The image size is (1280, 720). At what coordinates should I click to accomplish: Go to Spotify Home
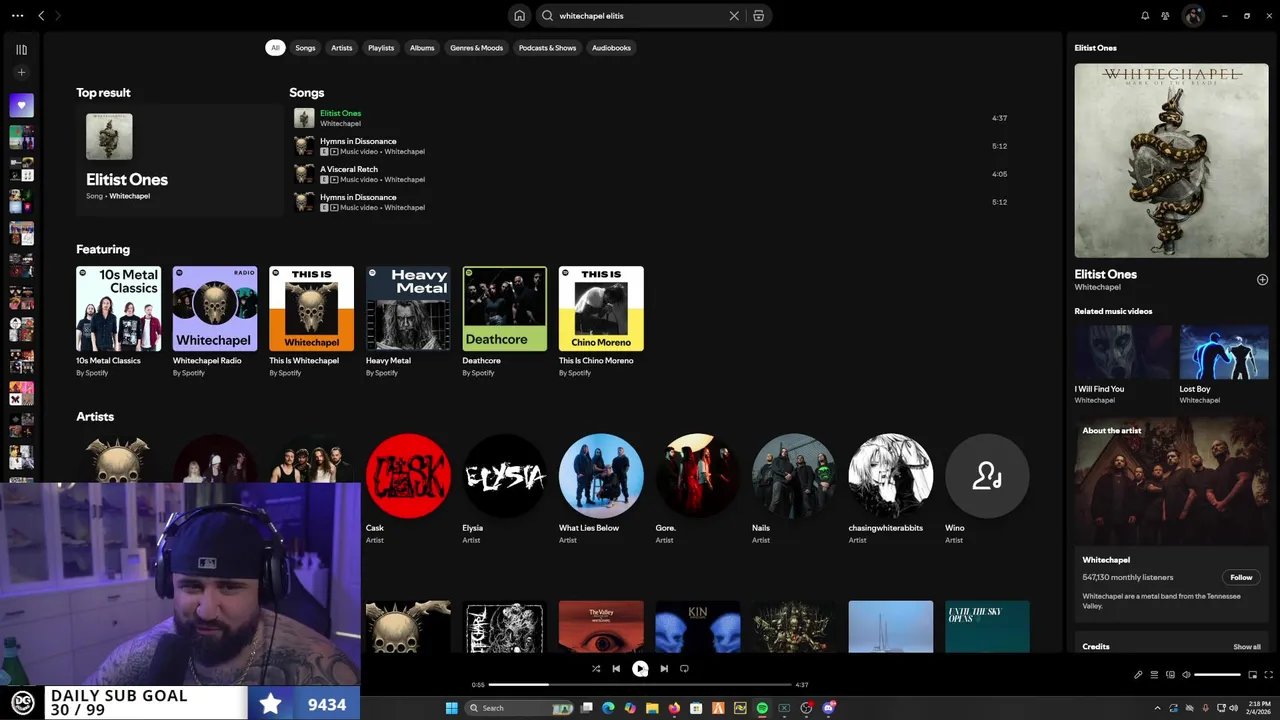coord(519,16)
